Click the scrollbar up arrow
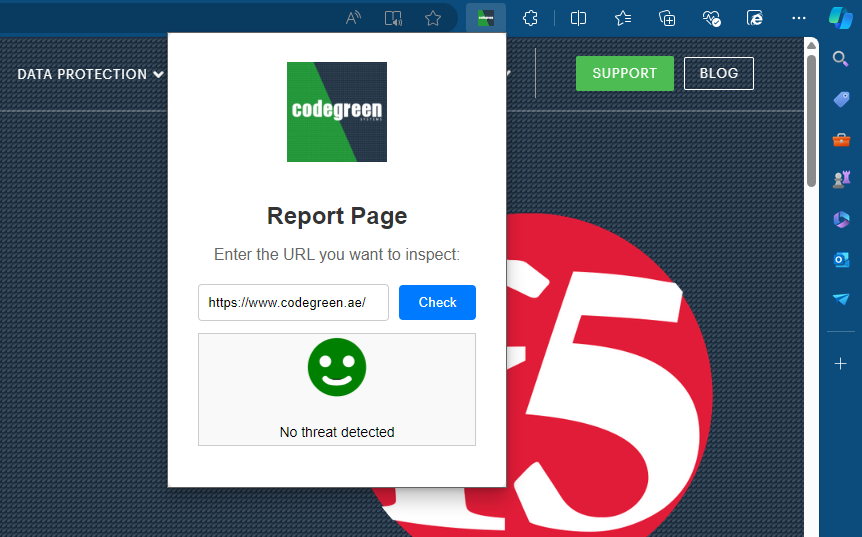This screenshot has width=862, height=537. (x=811, y=46)
